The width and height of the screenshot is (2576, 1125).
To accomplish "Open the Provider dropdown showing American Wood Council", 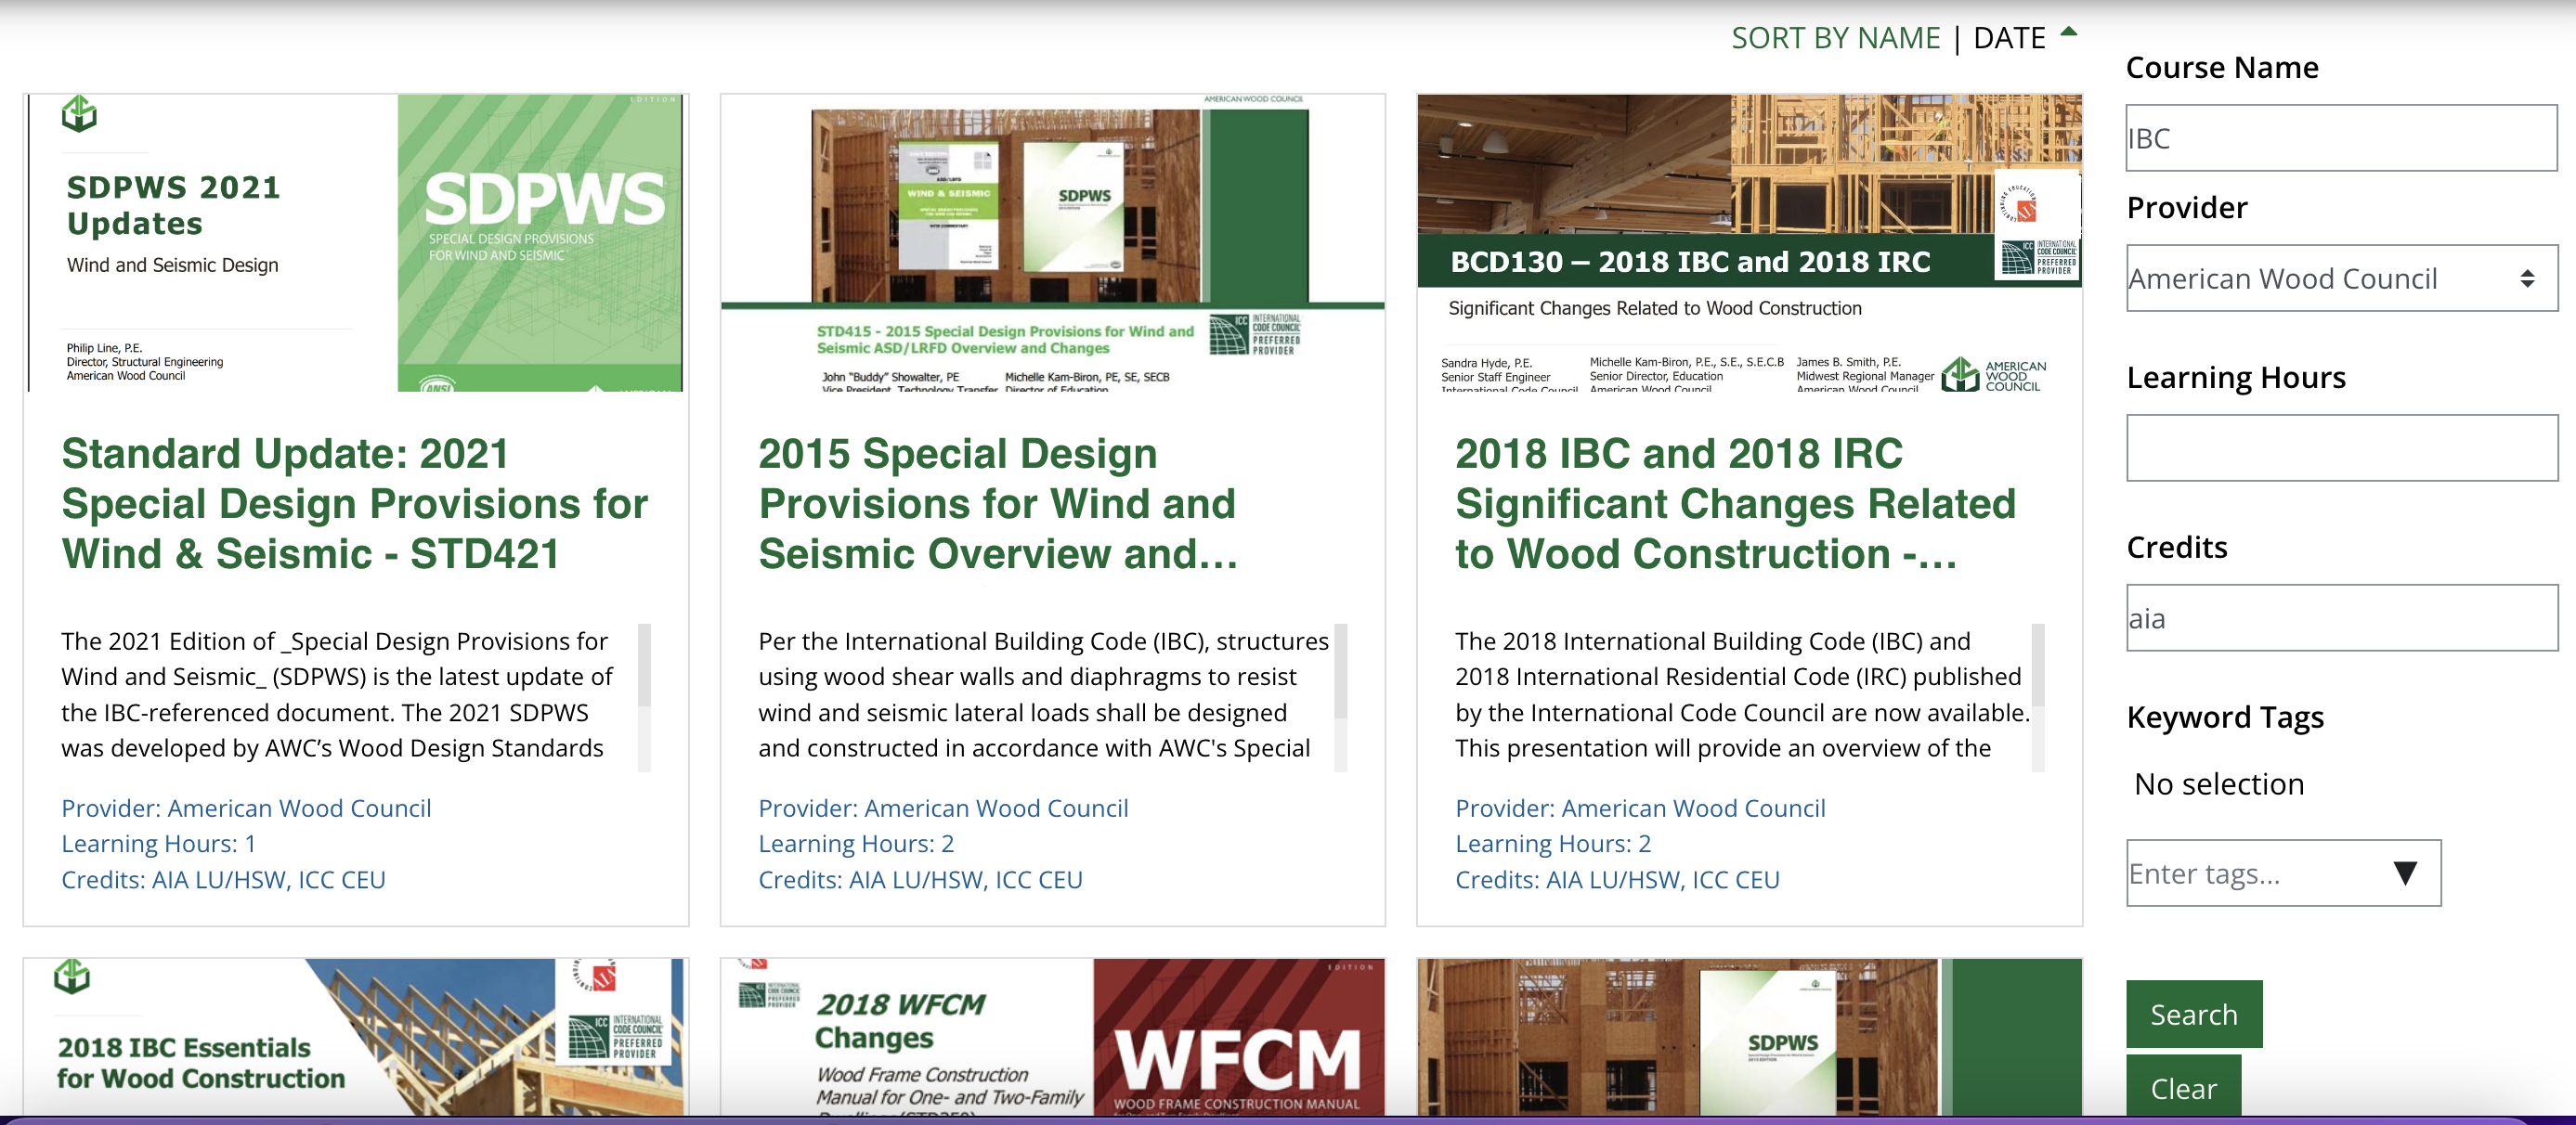I will click(x=2340, y=279).
